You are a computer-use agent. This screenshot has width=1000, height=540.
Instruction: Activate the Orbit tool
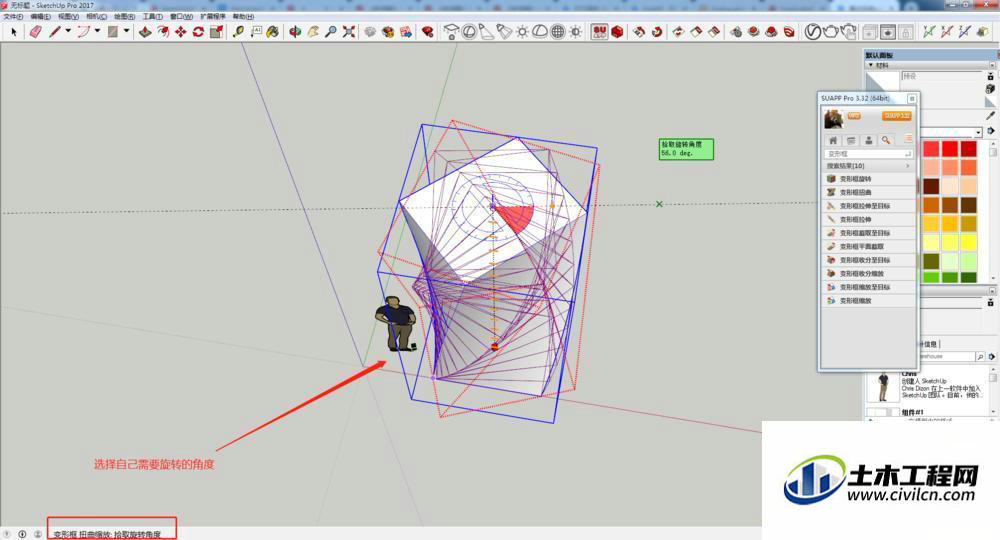[x=295, y=32]
